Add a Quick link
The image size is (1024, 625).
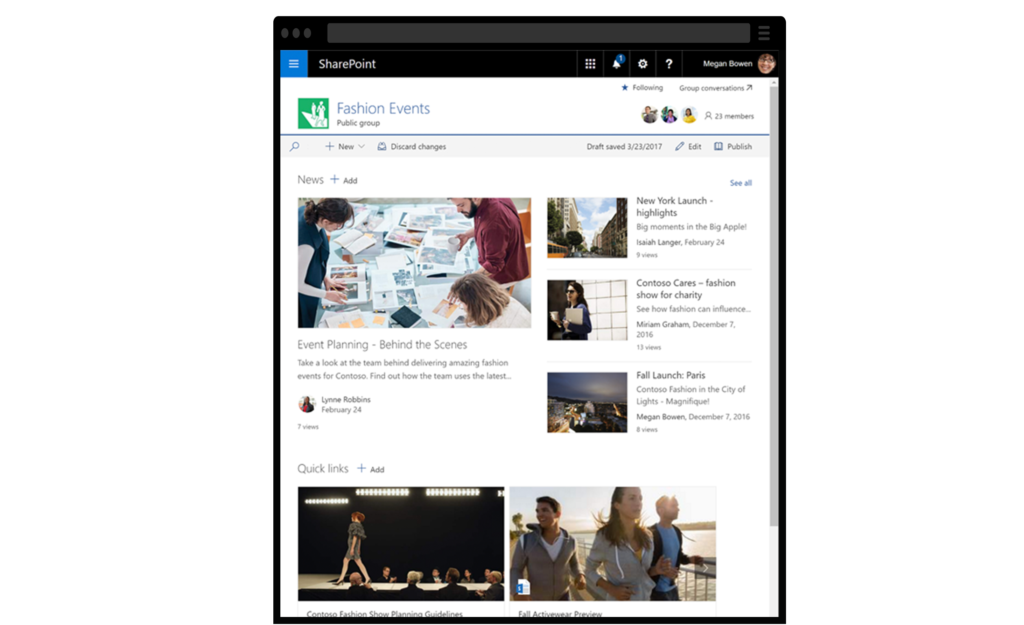370,469
